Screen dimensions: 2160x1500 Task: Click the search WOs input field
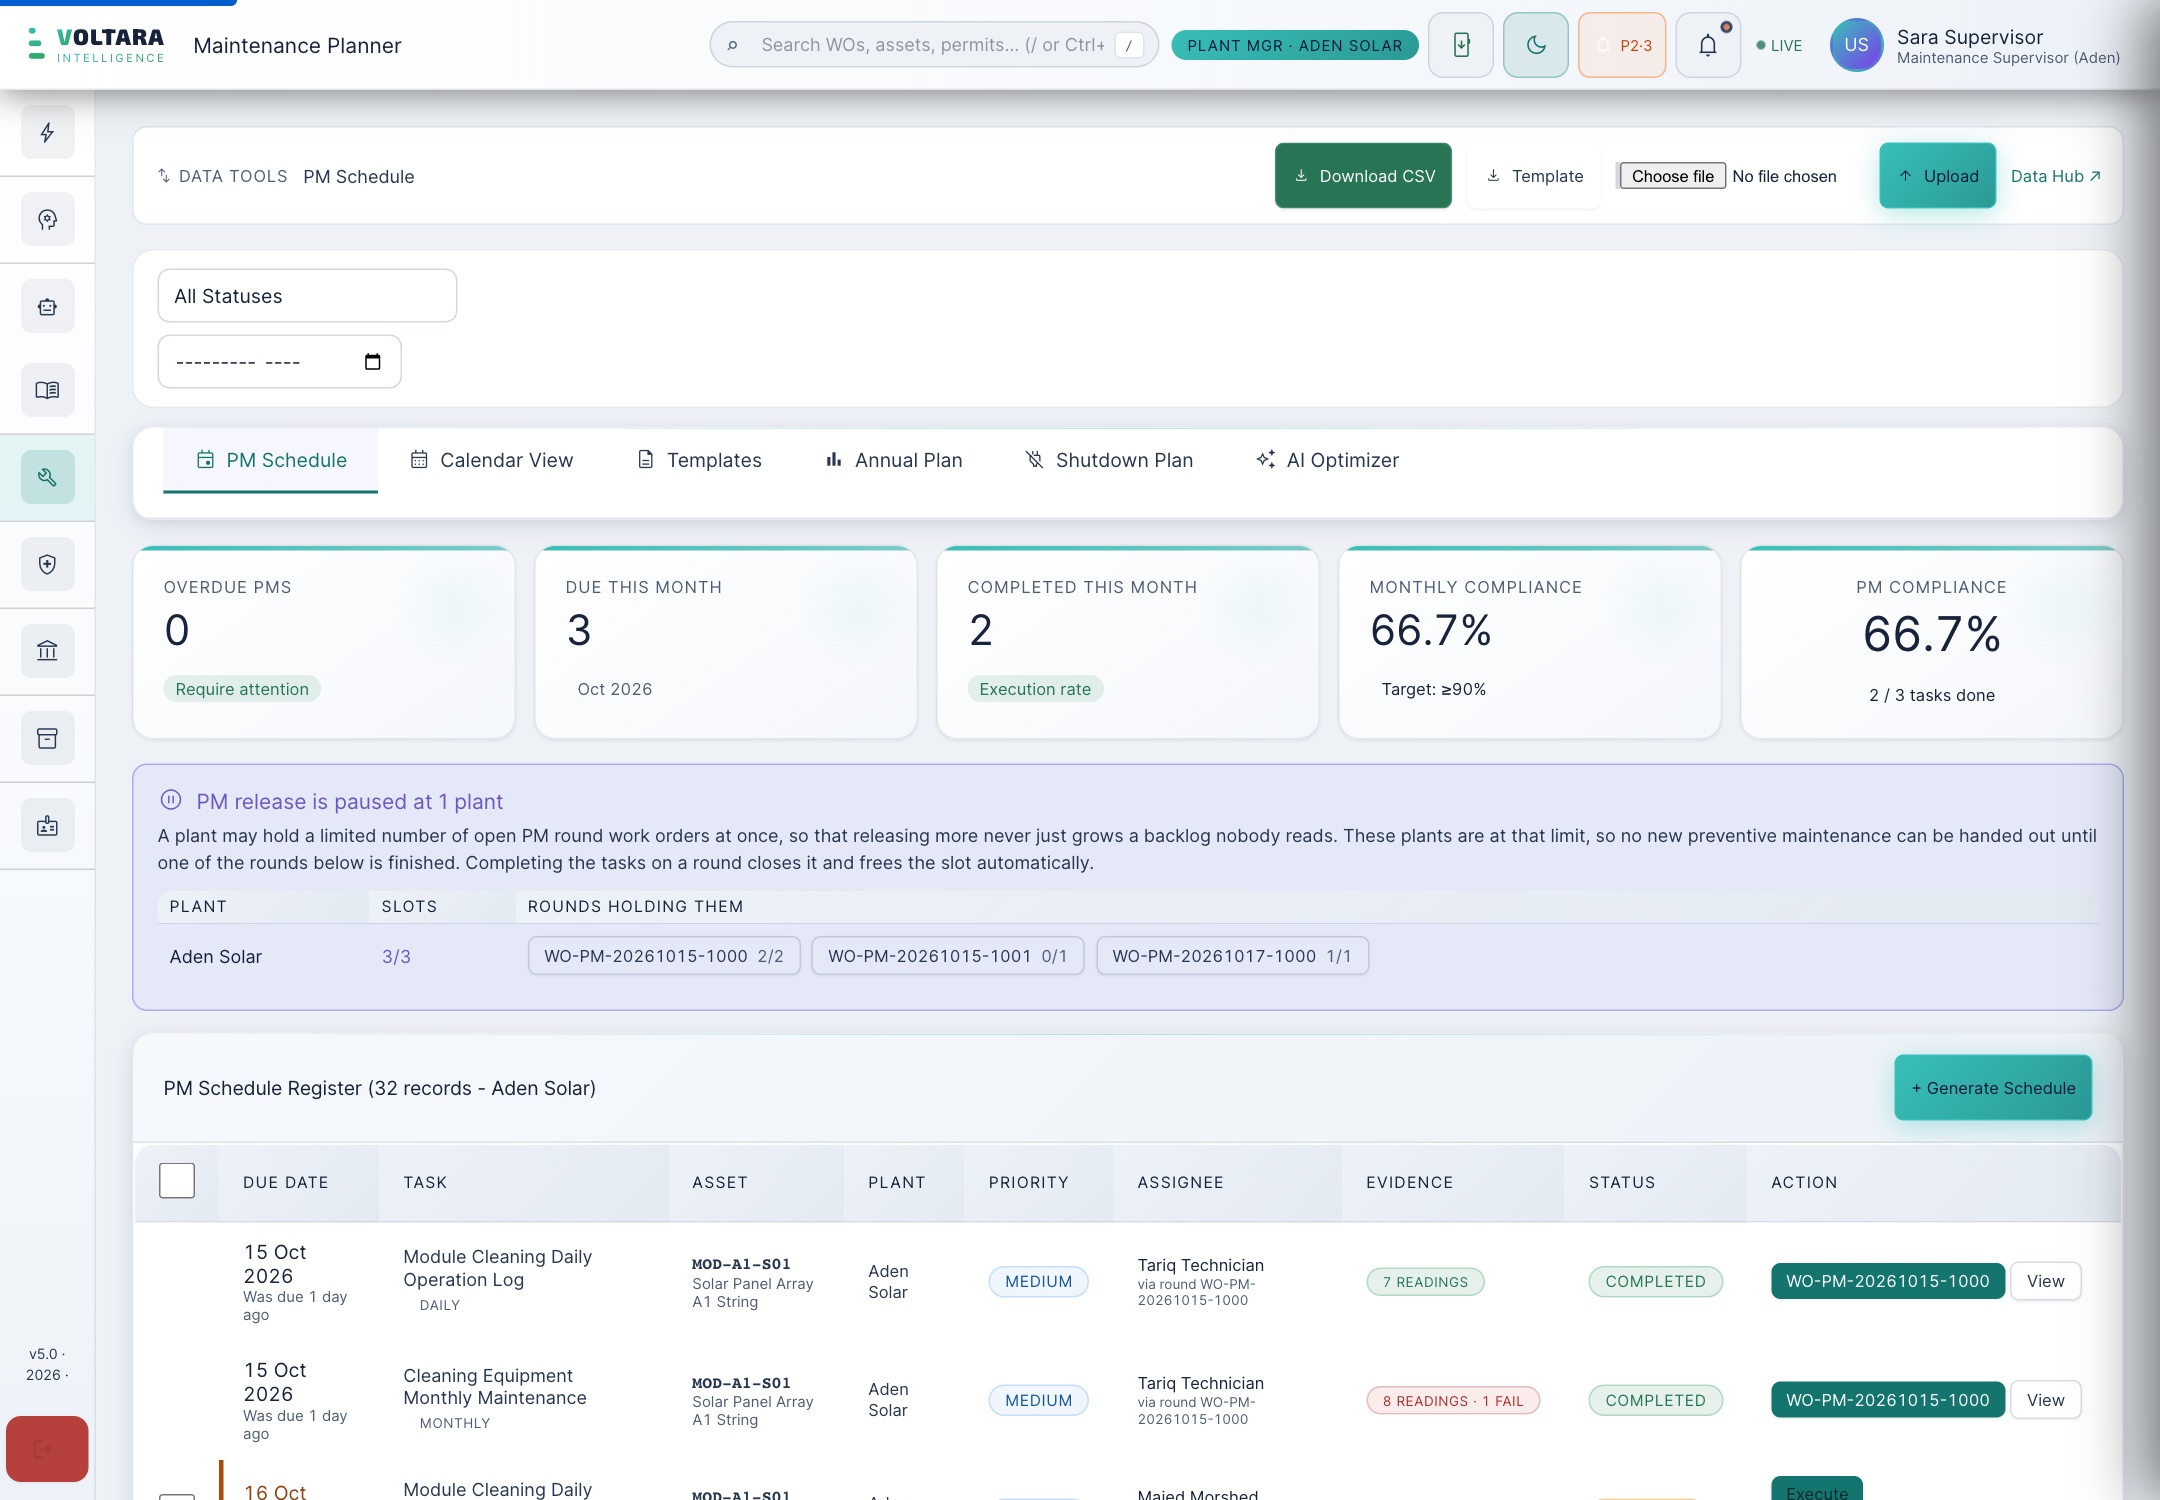tap(934, 45)
